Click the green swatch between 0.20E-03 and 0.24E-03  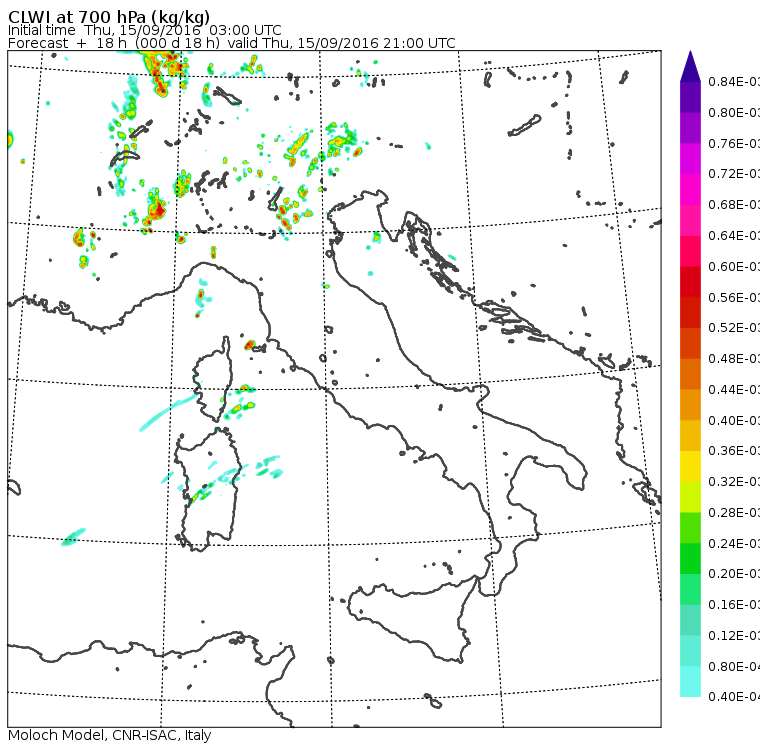click(690, 558)
